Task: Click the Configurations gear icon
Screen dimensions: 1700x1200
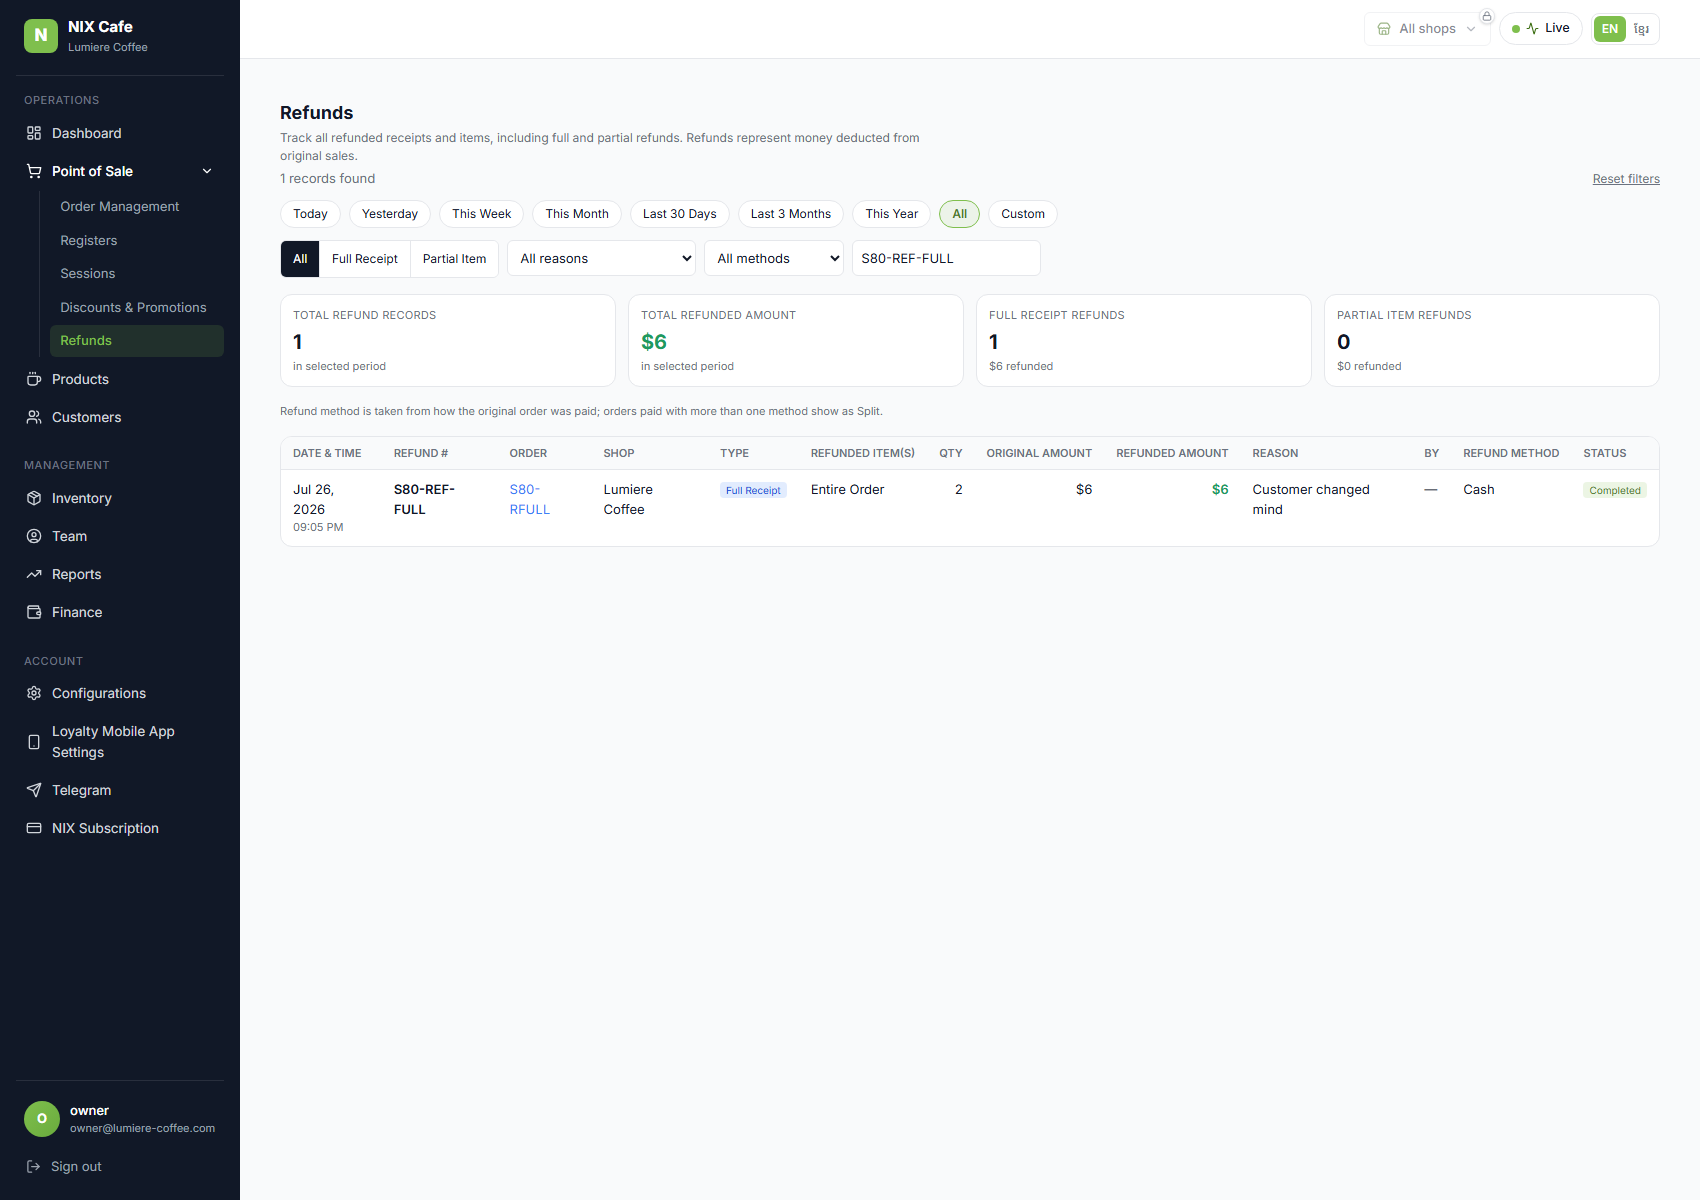Action: (x=34, y=693)
